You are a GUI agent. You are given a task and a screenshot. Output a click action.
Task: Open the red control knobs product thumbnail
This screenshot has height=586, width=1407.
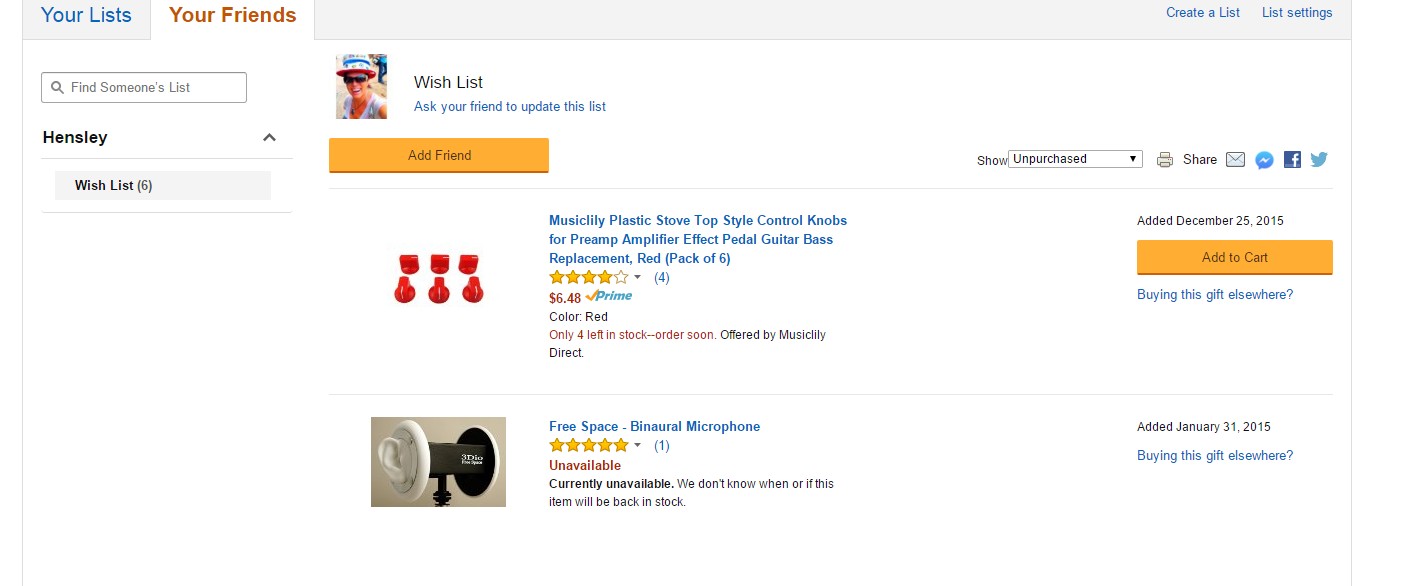[x=438, y=278]
